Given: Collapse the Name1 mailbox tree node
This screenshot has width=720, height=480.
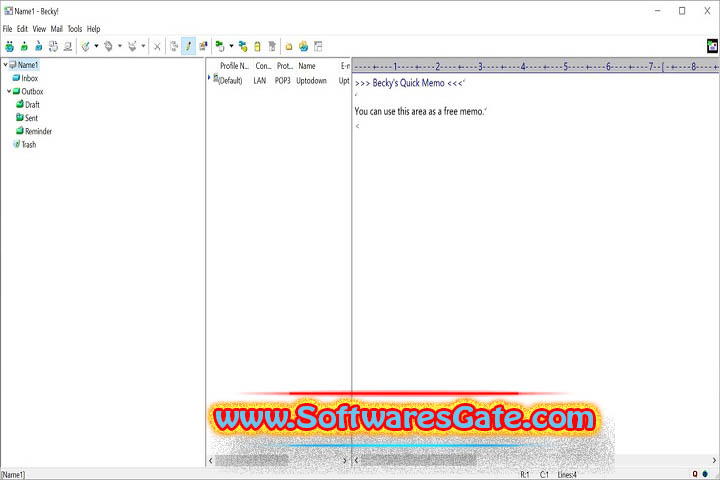Looking at the screenshot, I should pyautogui.click(x=6, y=65).
